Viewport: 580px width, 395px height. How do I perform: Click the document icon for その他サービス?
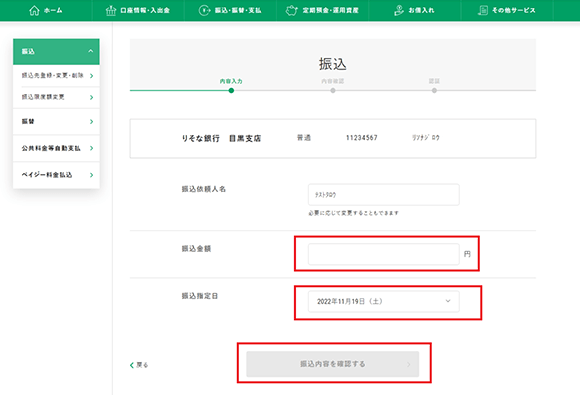coord(483,10)
